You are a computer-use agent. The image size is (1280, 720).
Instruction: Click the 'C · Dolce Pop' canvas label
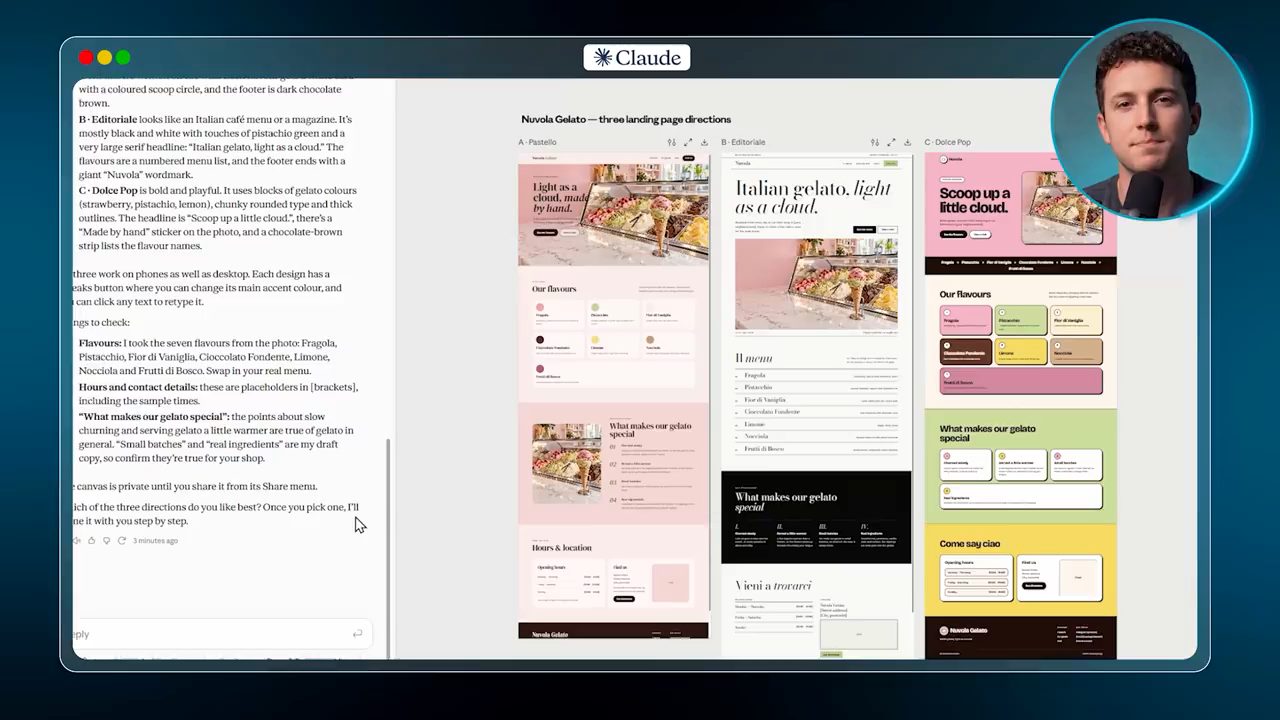click(948, 143)
